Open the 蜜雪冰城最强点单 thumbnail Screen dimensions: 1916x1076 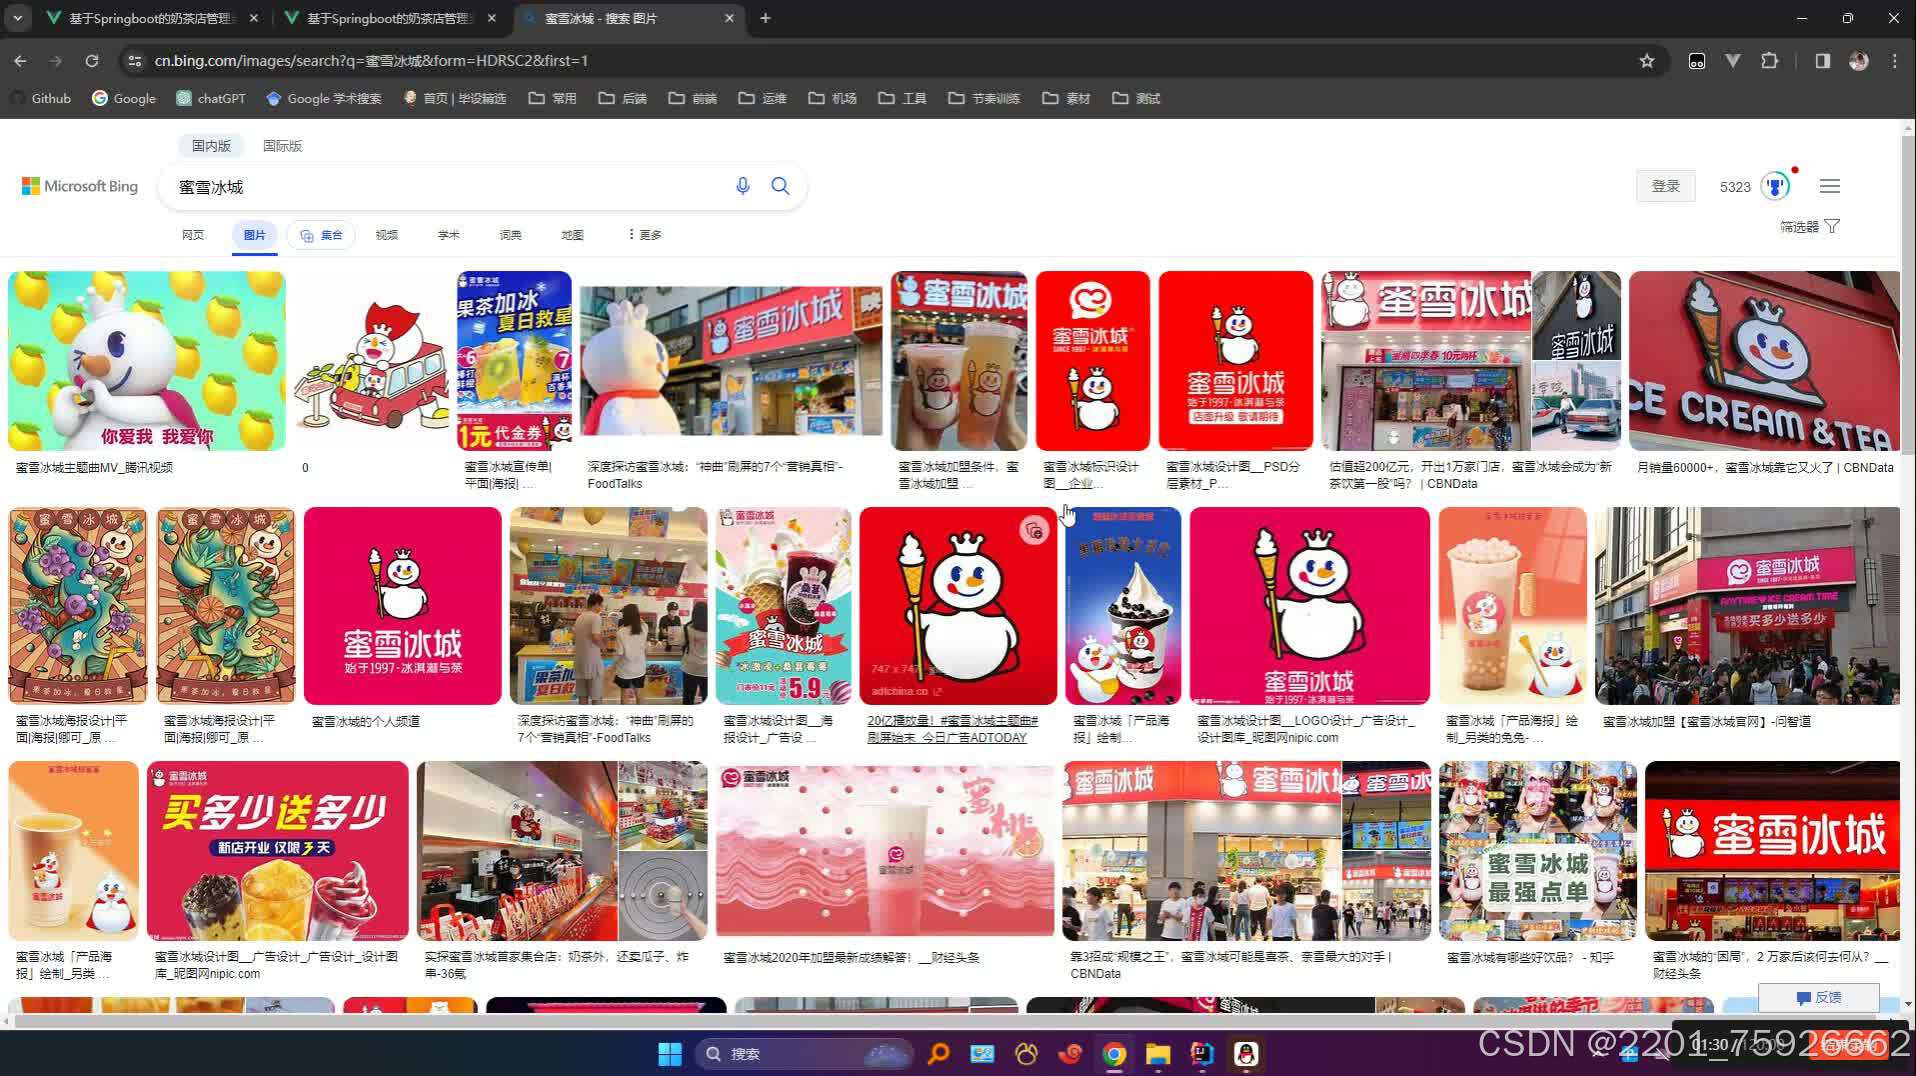(x=1538, y=851)
